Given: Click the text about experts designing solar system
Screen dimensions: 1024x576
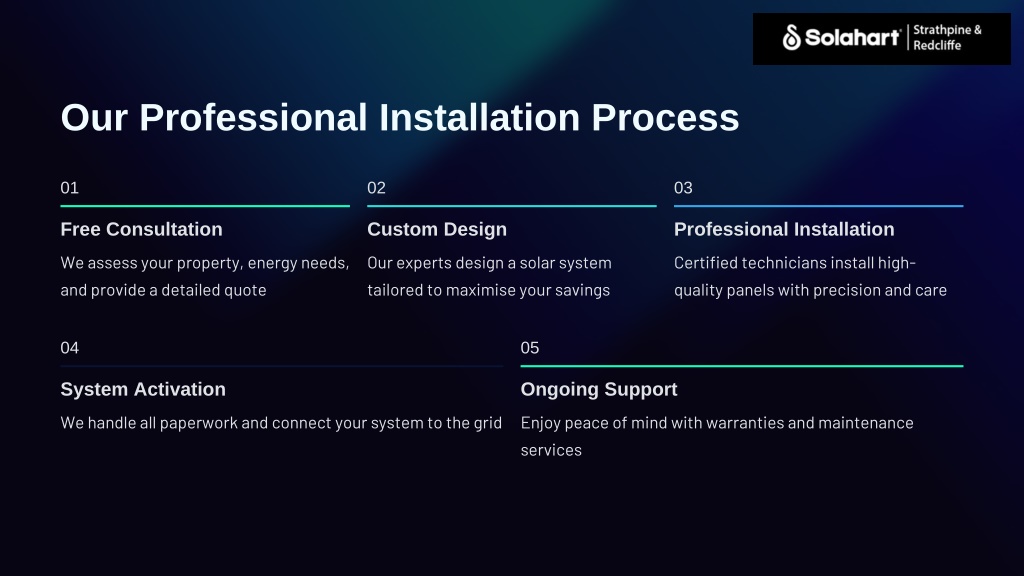Looking at the screenshot, I should pos(489,277).
